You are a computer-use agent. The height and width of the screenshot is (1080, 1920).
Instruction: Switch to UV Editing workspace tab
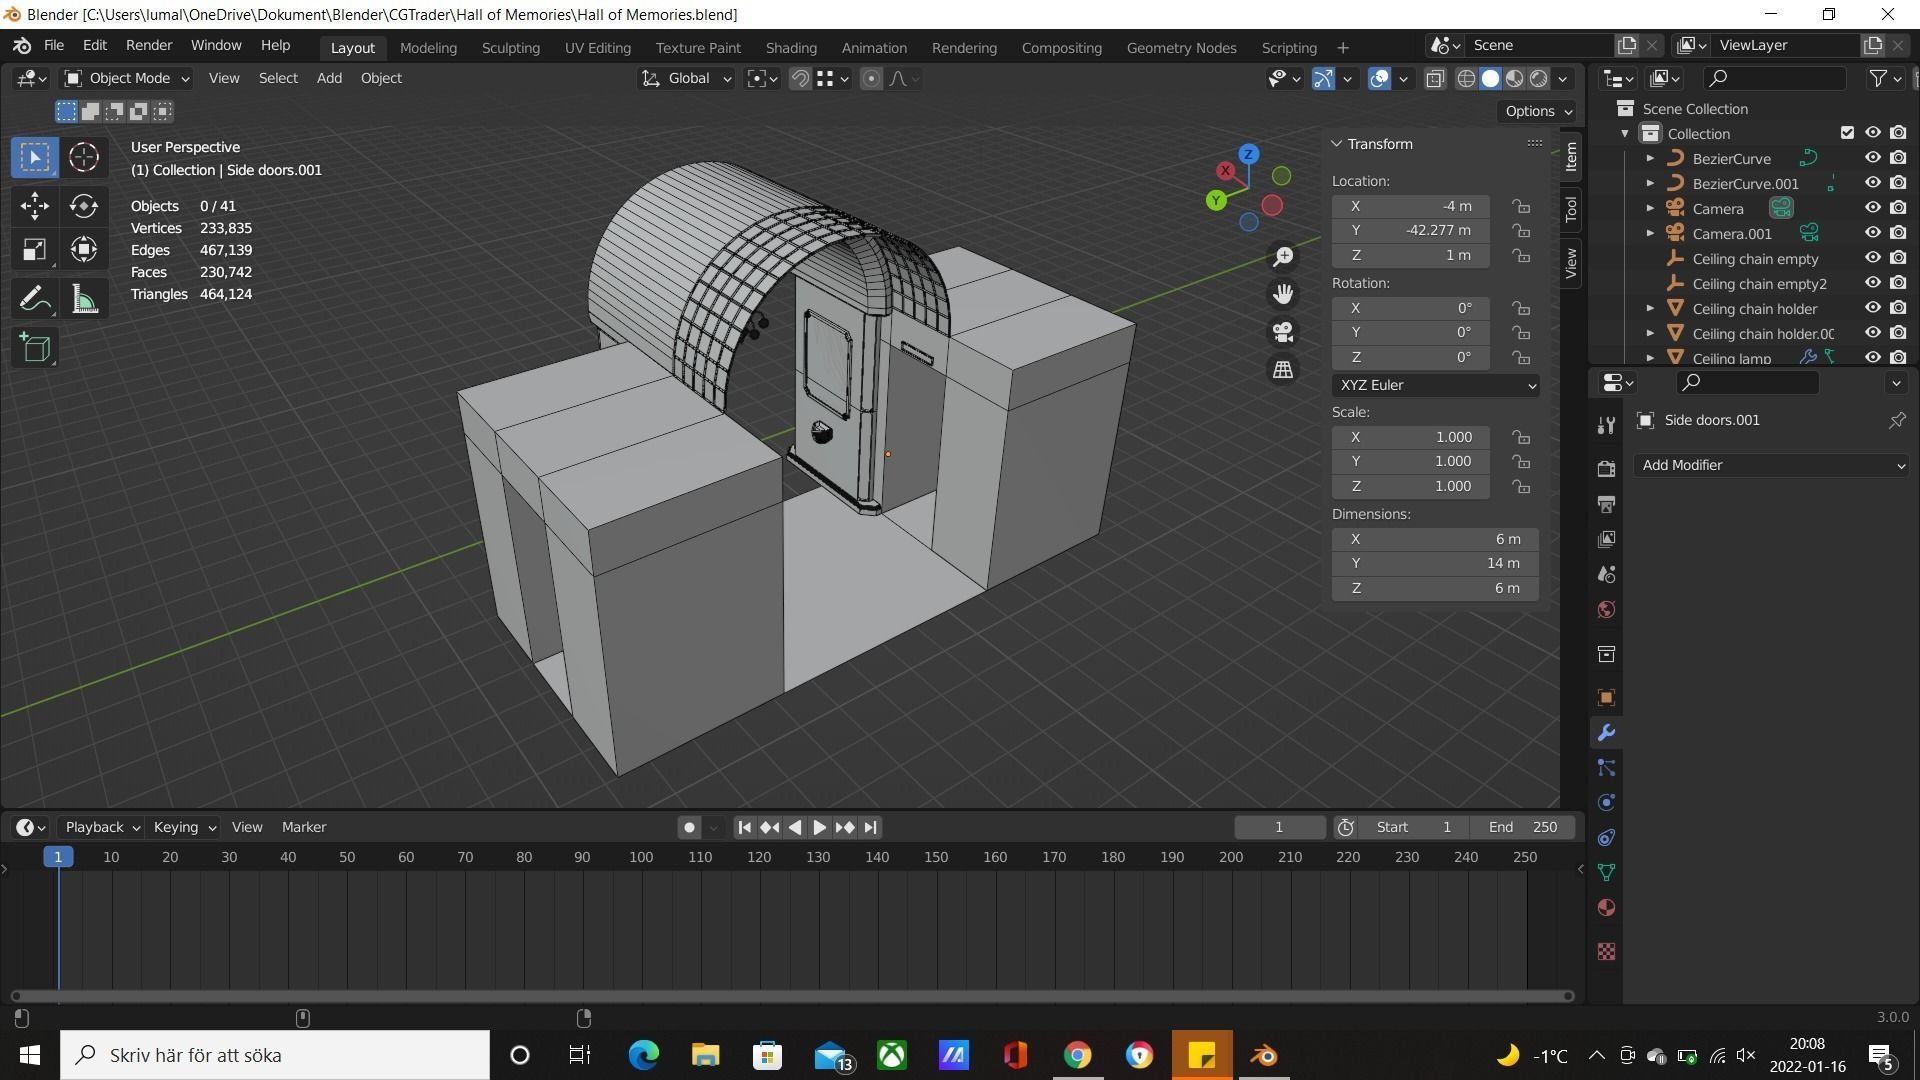click(x=597, y=47)
